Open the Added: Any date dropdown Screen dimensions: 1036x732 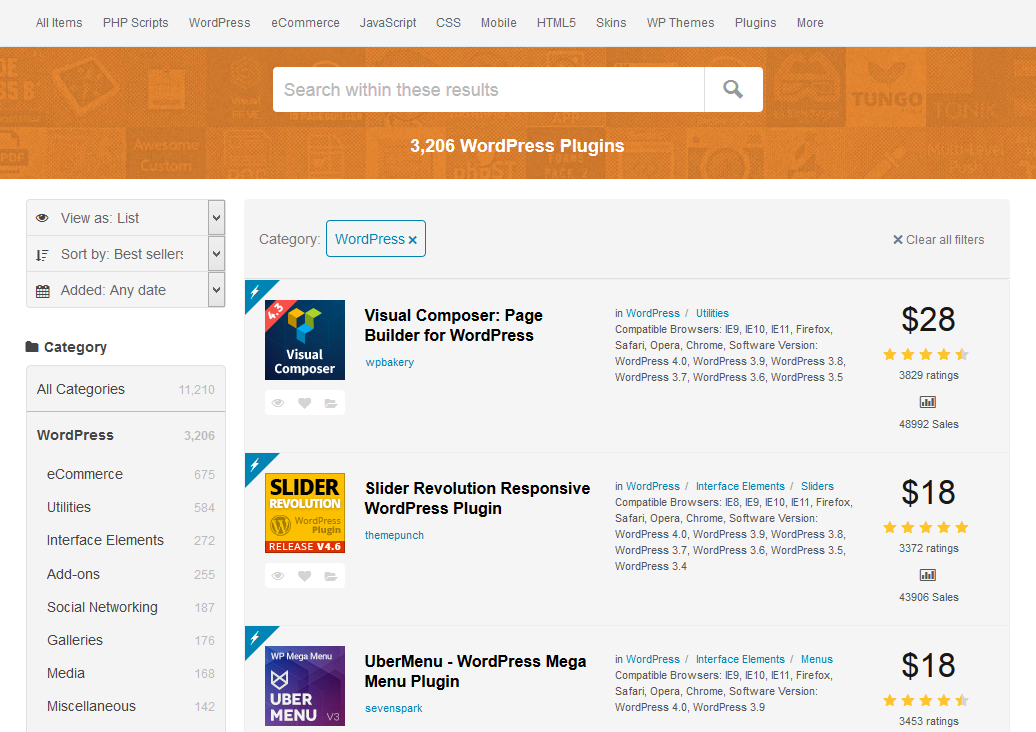pyautogui.click(x=126, y=290)
